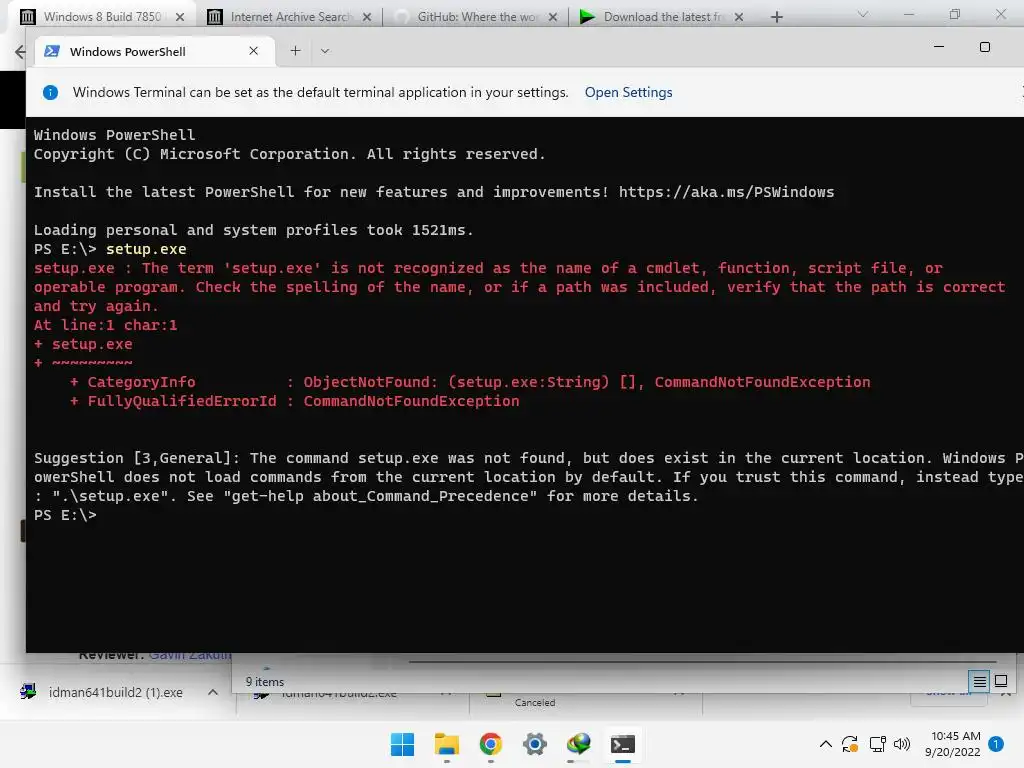Open a new browser tab
The width and height of the screenshot is (1024, 768).
click(x=776, y=17)
